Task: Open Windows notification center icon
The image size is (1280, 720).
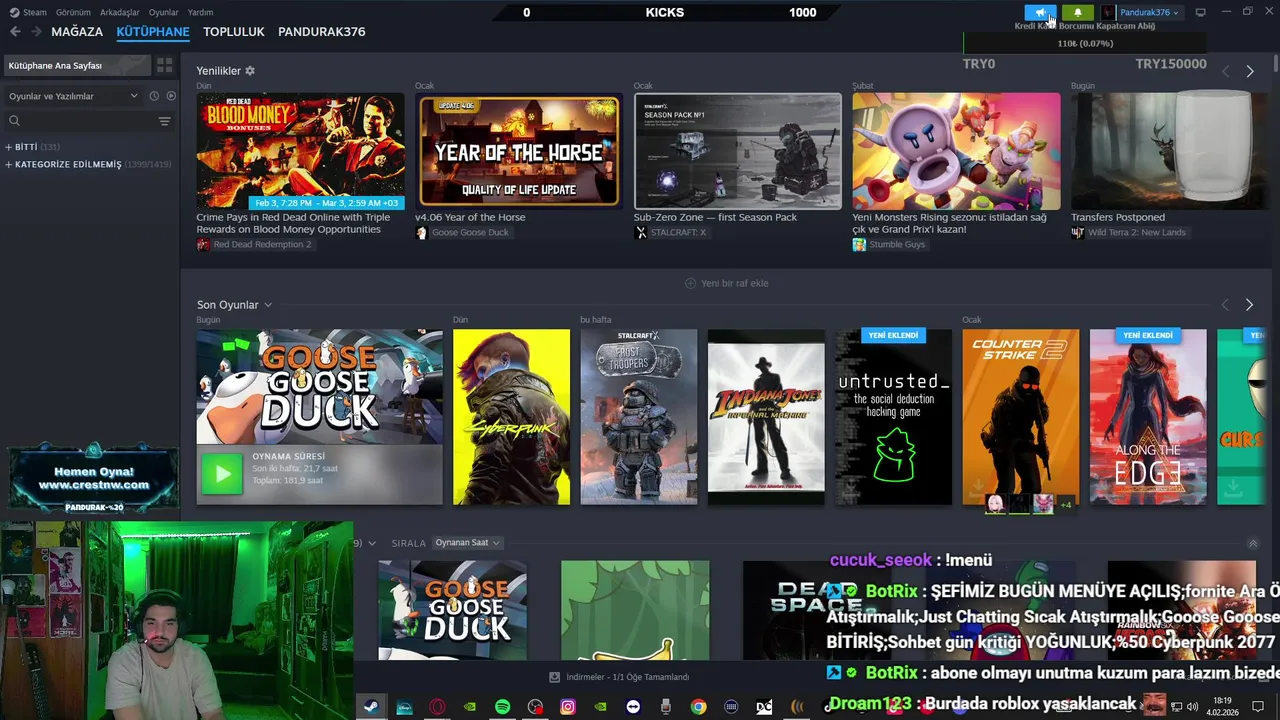Action: [1258, 707]
